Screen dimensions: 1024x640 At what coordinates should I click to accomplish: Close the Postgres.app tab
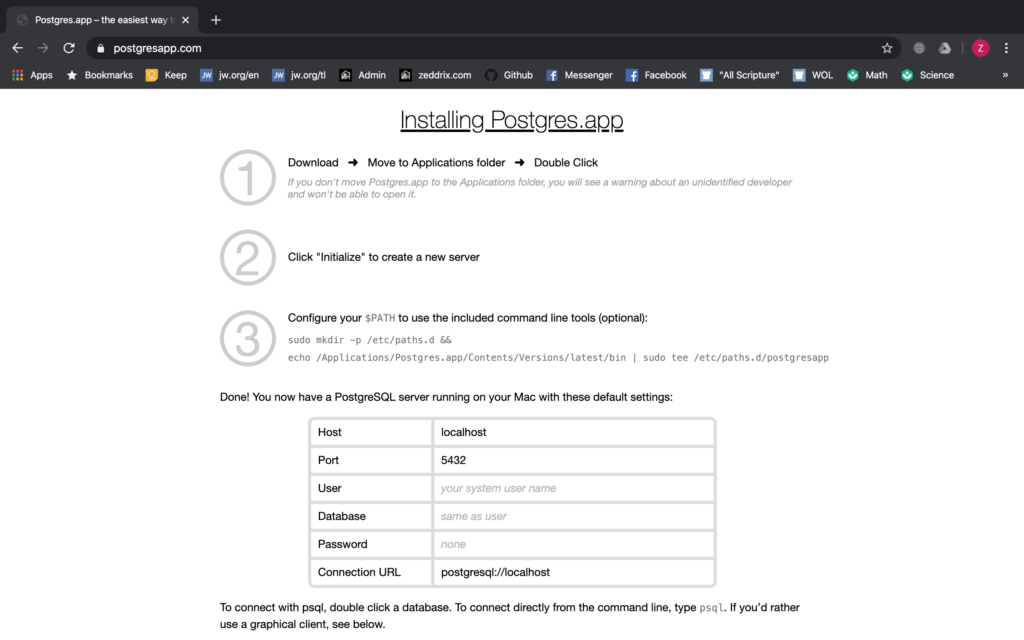tap(185, 20)
